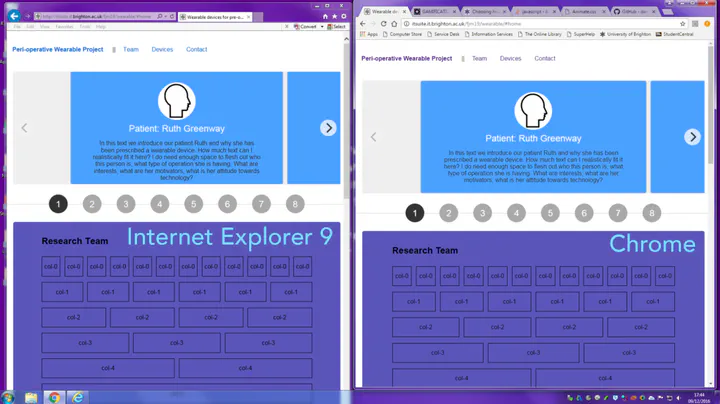Click Contact link in IE page navigation

[197, 49]
